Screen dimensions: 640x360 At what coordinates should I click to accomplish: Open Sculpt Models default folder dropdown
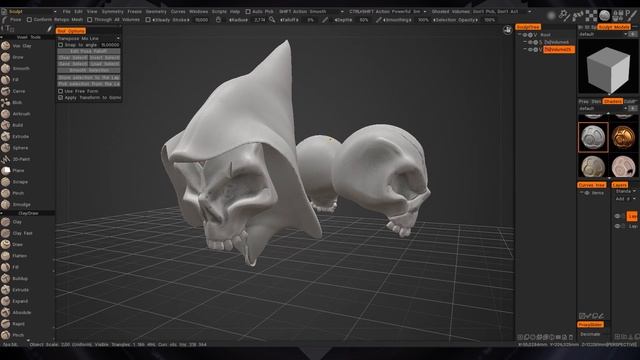[x=603, y=34]
